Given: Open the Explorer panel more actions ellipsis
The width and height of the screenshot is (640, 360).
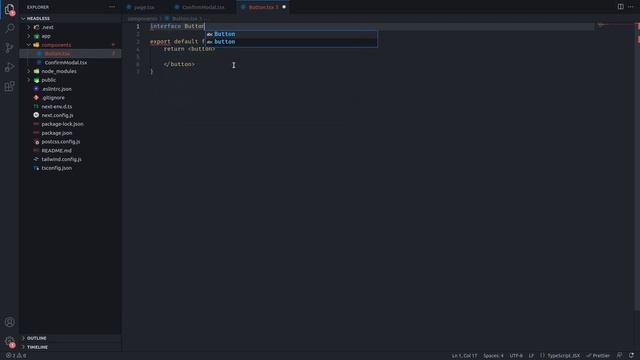Looking at the screenshot, I should [x=112, y=7].
